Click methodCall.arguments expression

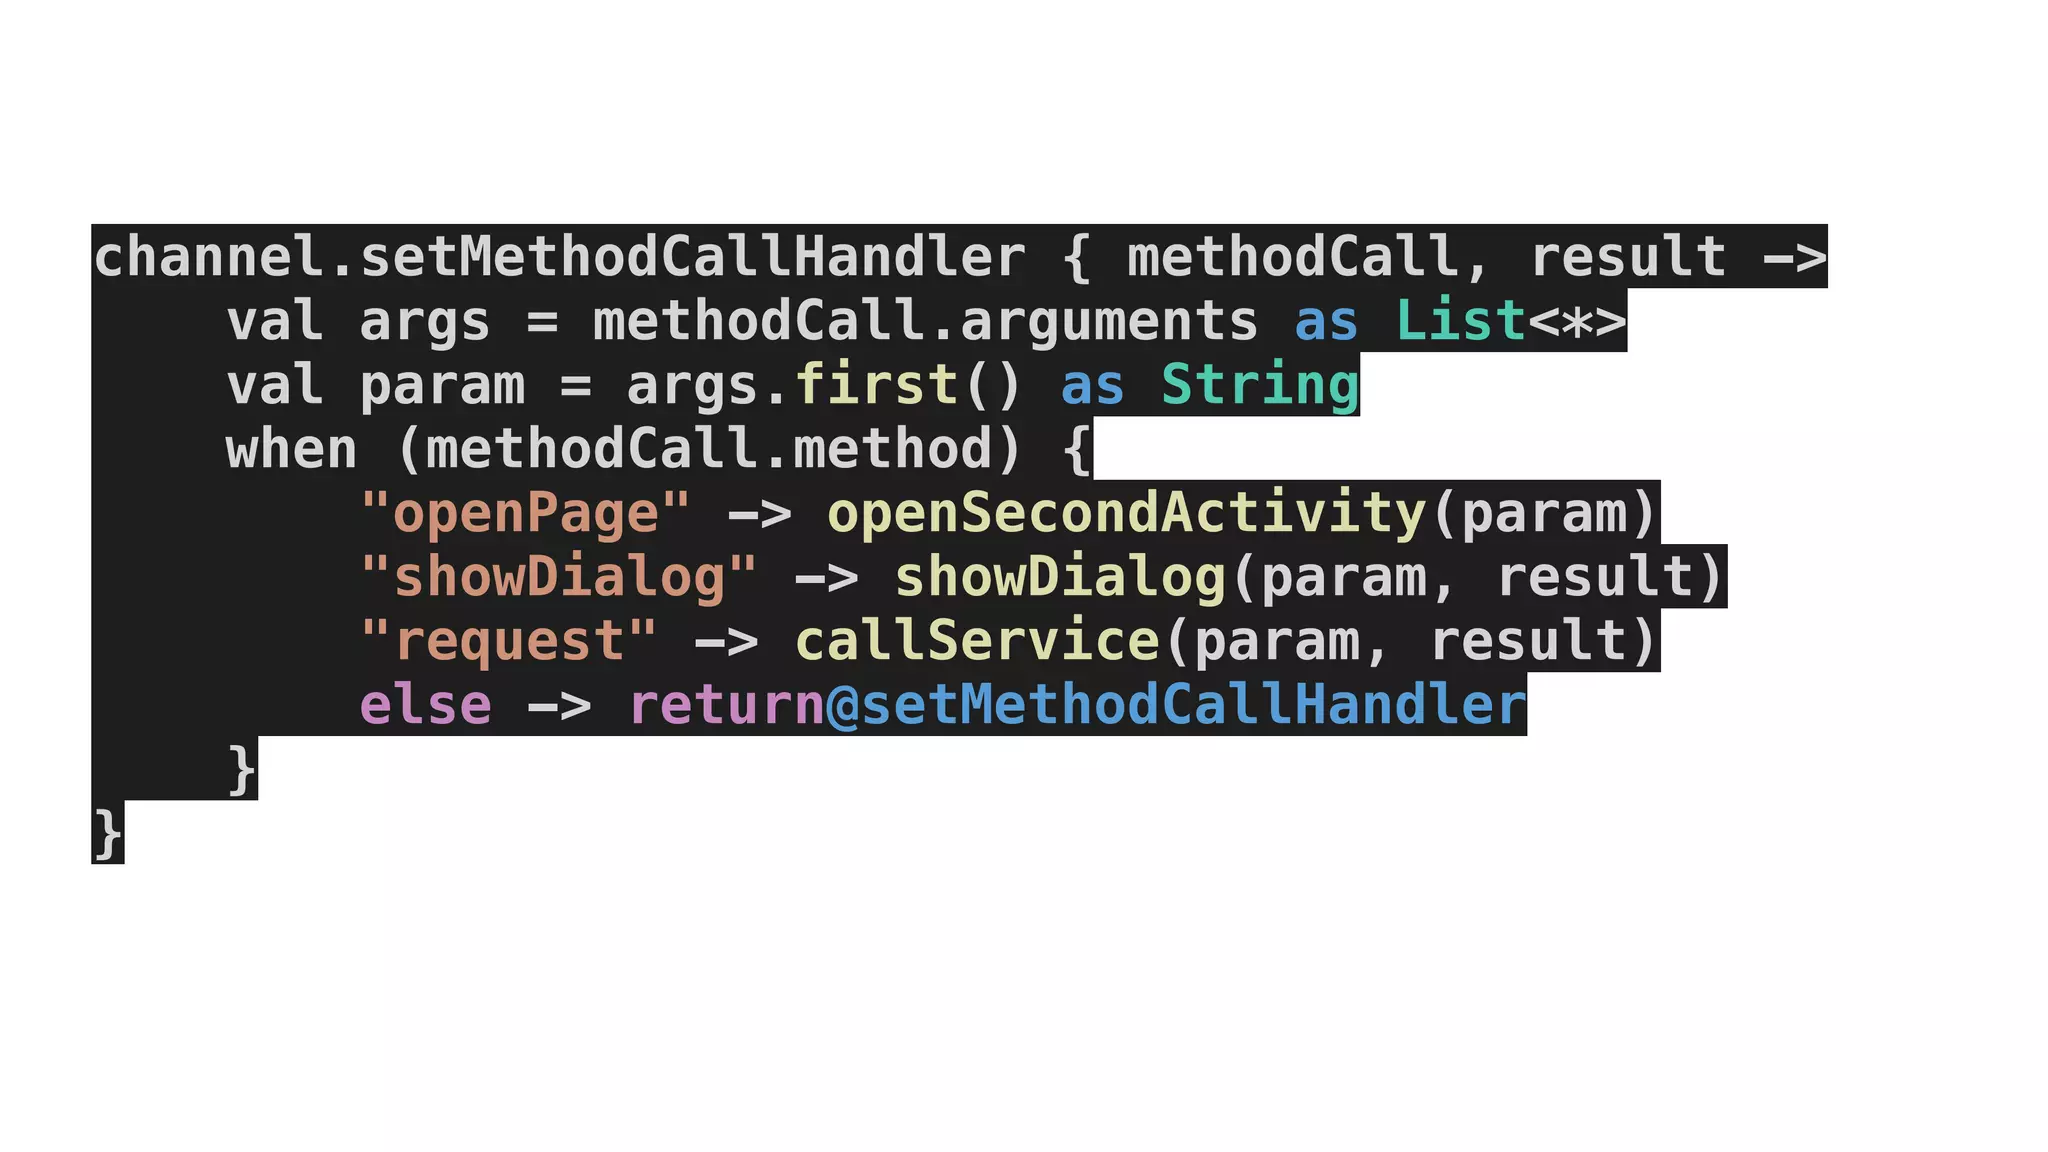pyautogui.click(x=926, y=323)
